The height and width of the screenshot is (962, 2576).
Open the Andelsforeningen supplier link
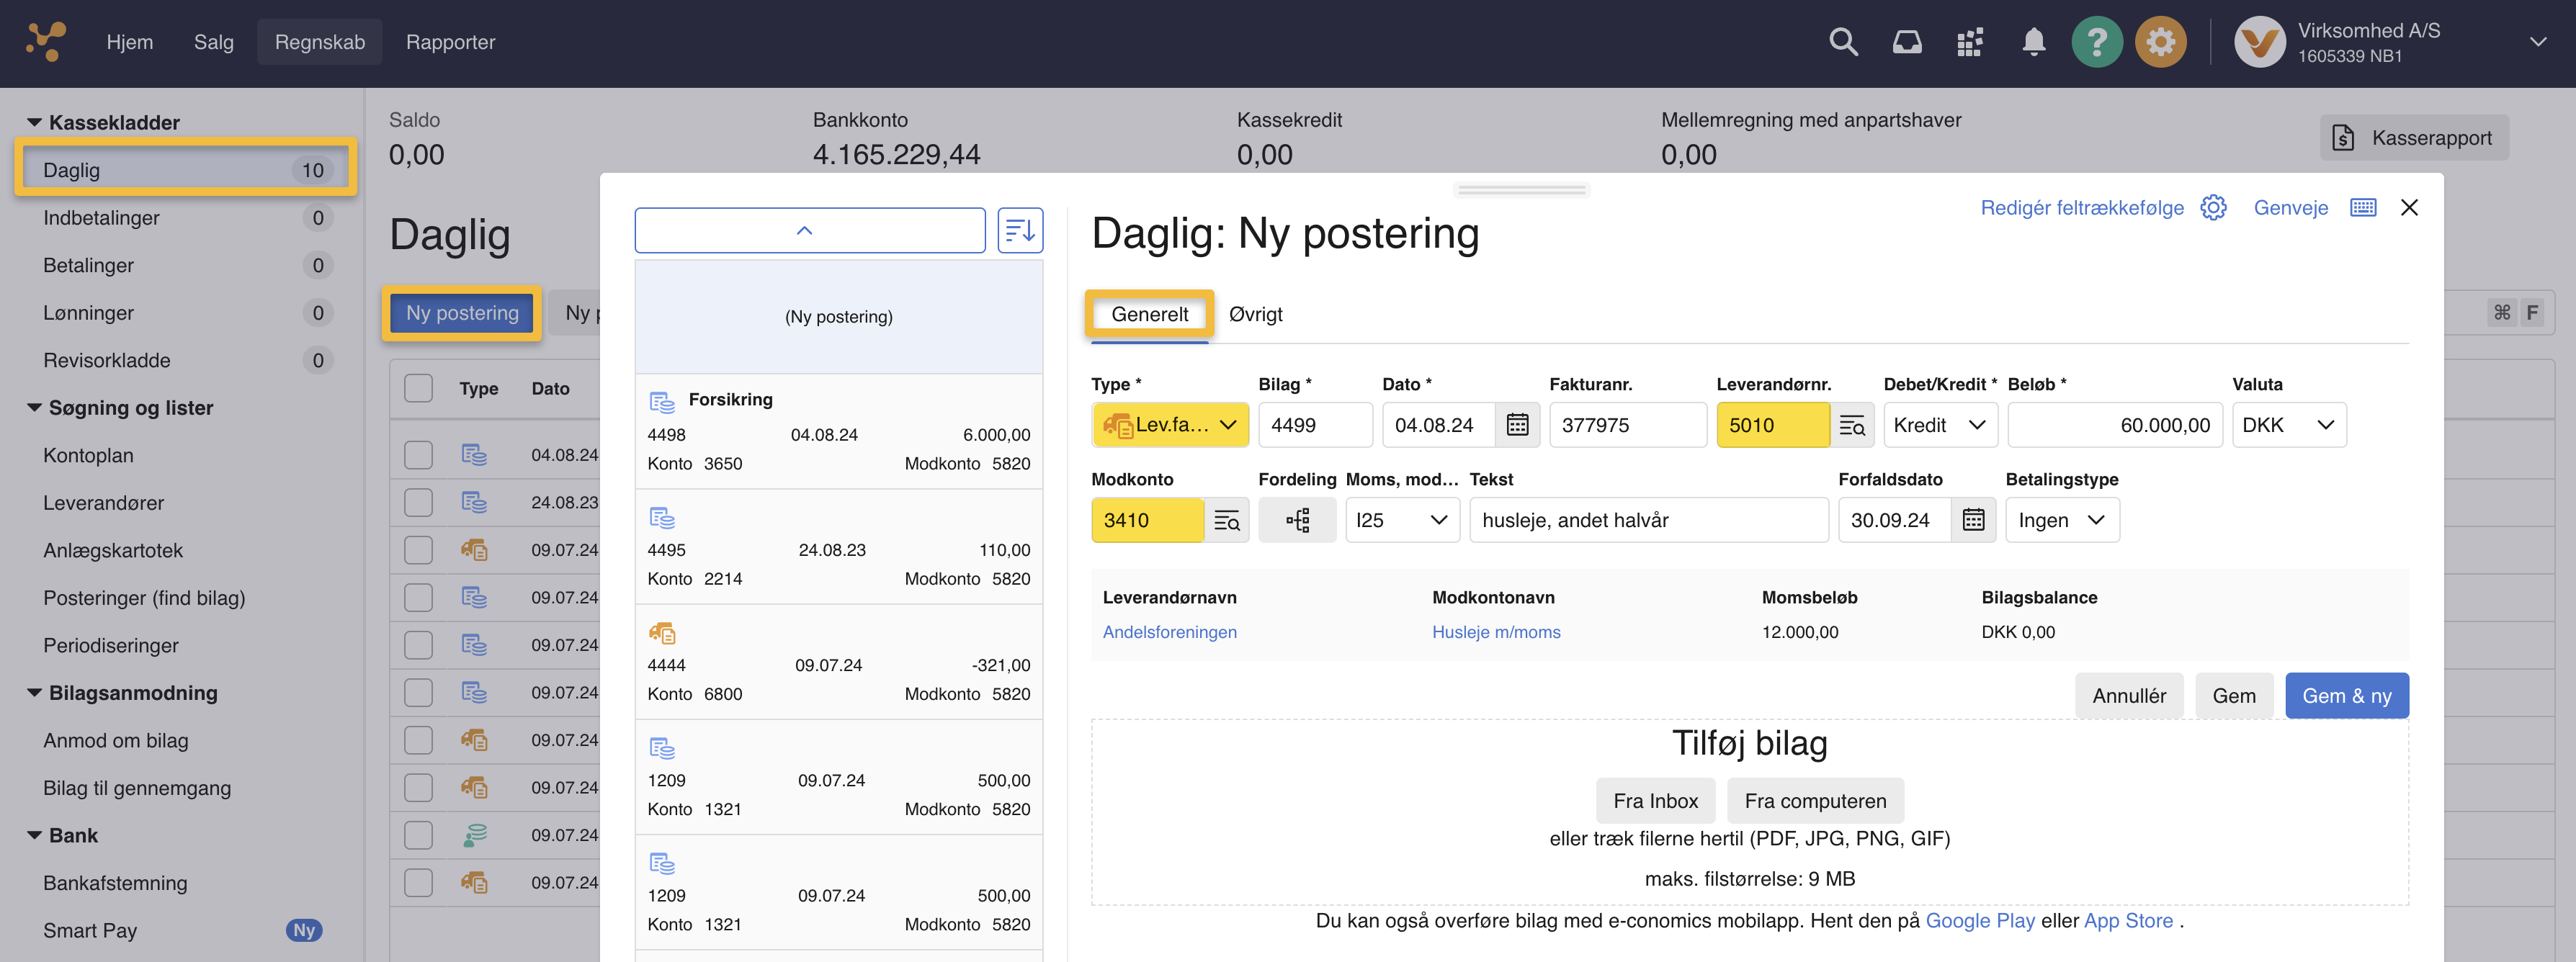tap(1170, 631)
